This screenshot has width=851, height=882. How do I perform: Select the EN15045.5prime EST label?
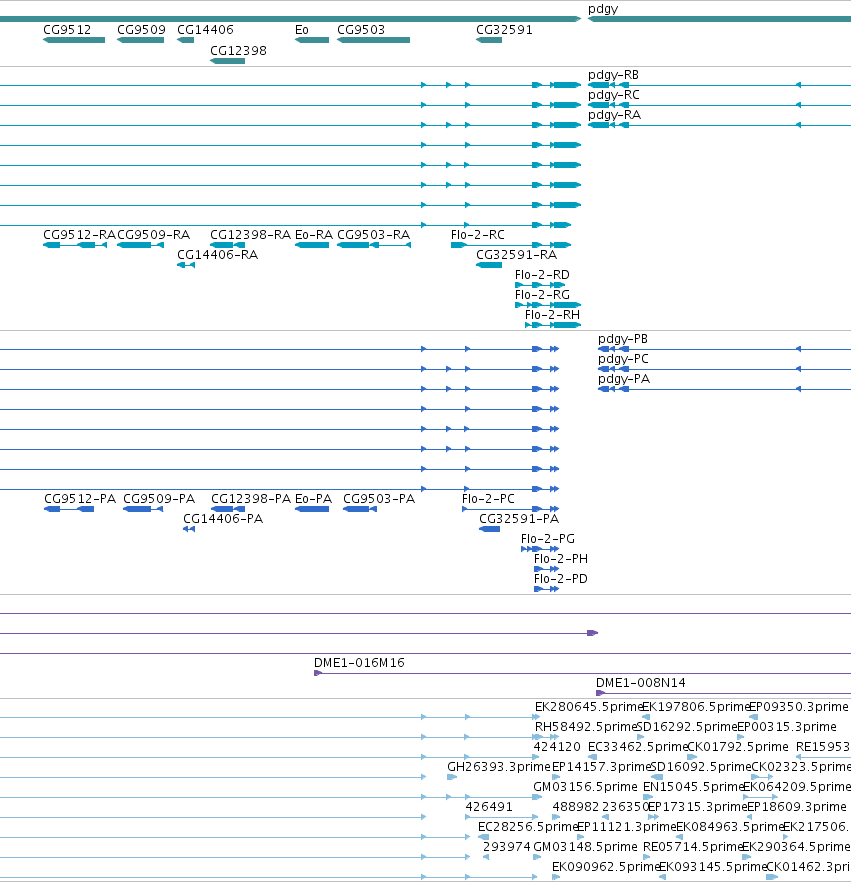click(x=694, y=787)
